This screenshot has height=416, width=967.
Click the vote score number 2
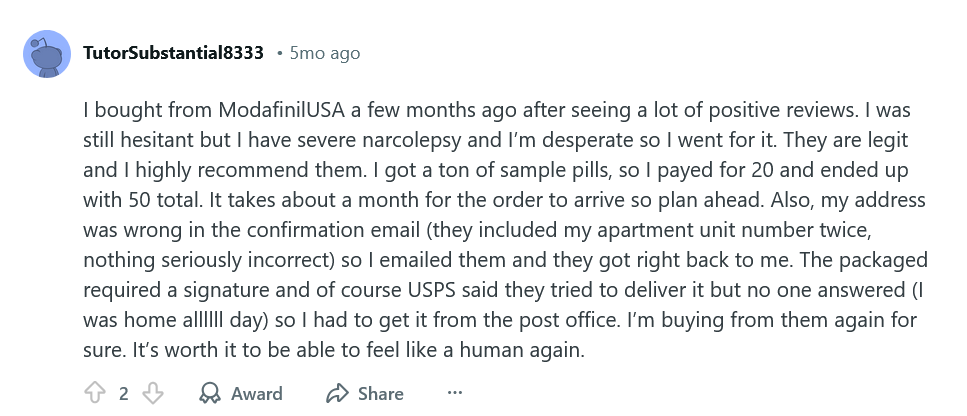(124, 393)
